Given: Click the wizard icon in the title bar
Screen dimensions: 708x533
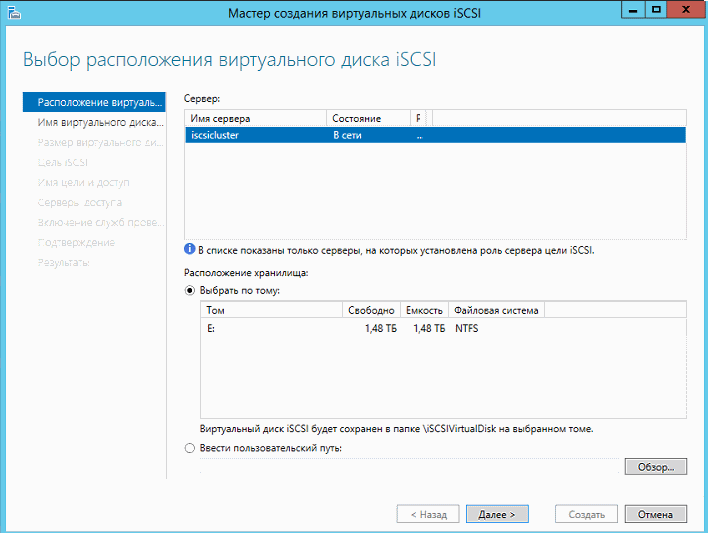Looking at the screenshot, I should click(12, 11).
